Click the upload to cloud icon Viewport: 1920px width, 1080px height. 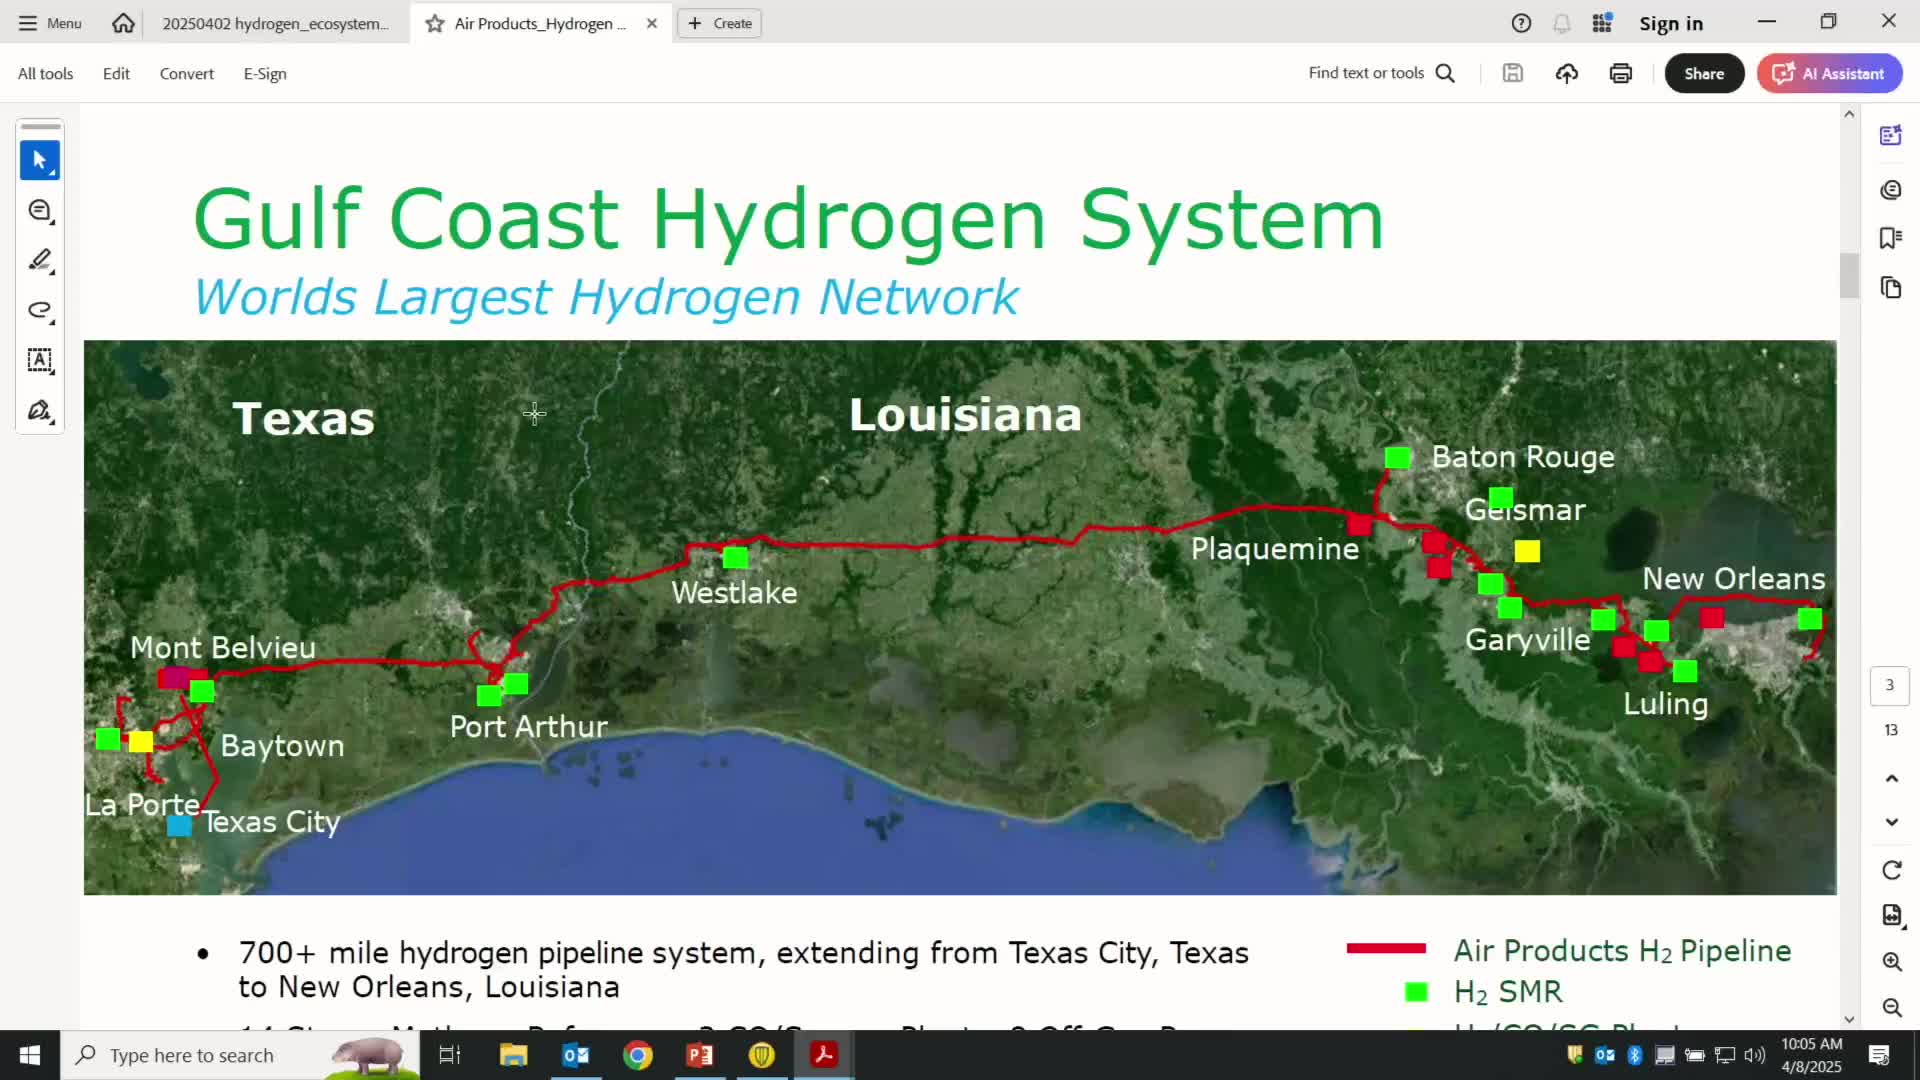[1566, 73]
